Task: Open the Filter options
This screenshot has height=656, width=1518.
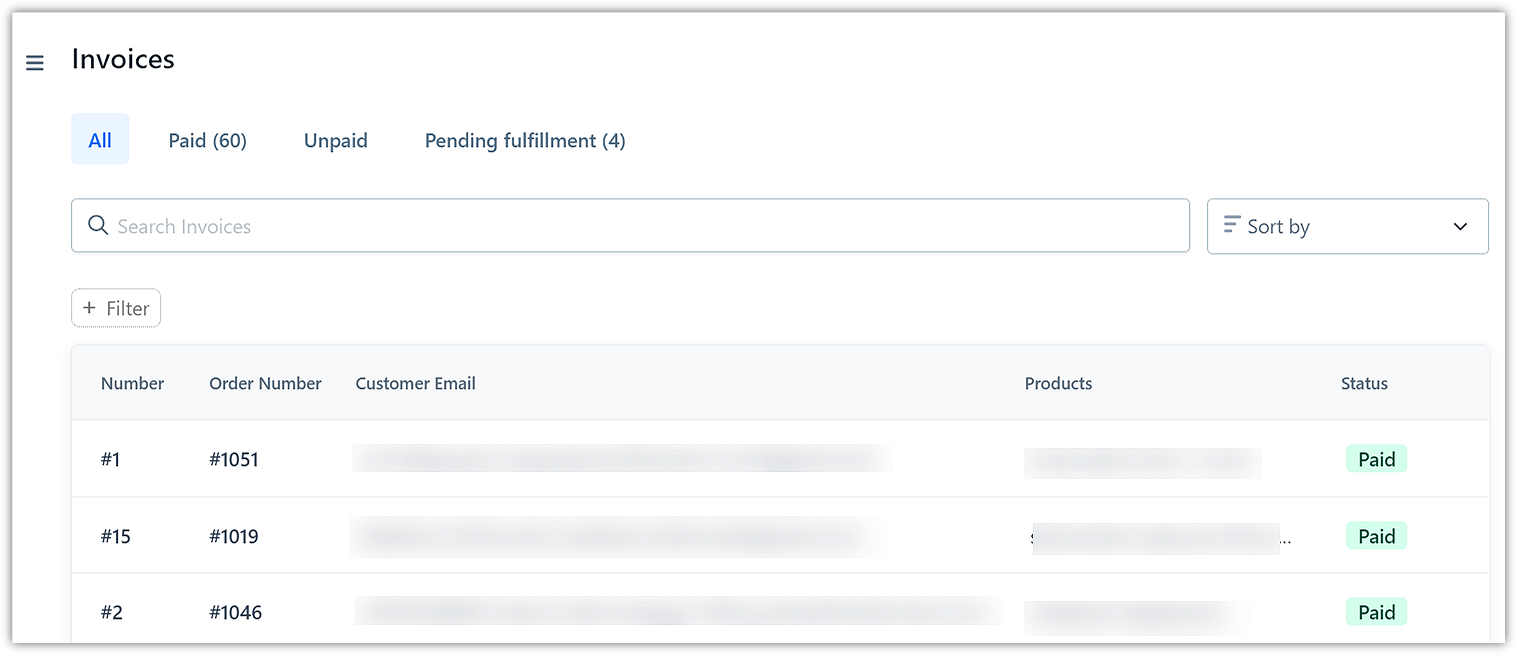Action: [x=115, y=307]
